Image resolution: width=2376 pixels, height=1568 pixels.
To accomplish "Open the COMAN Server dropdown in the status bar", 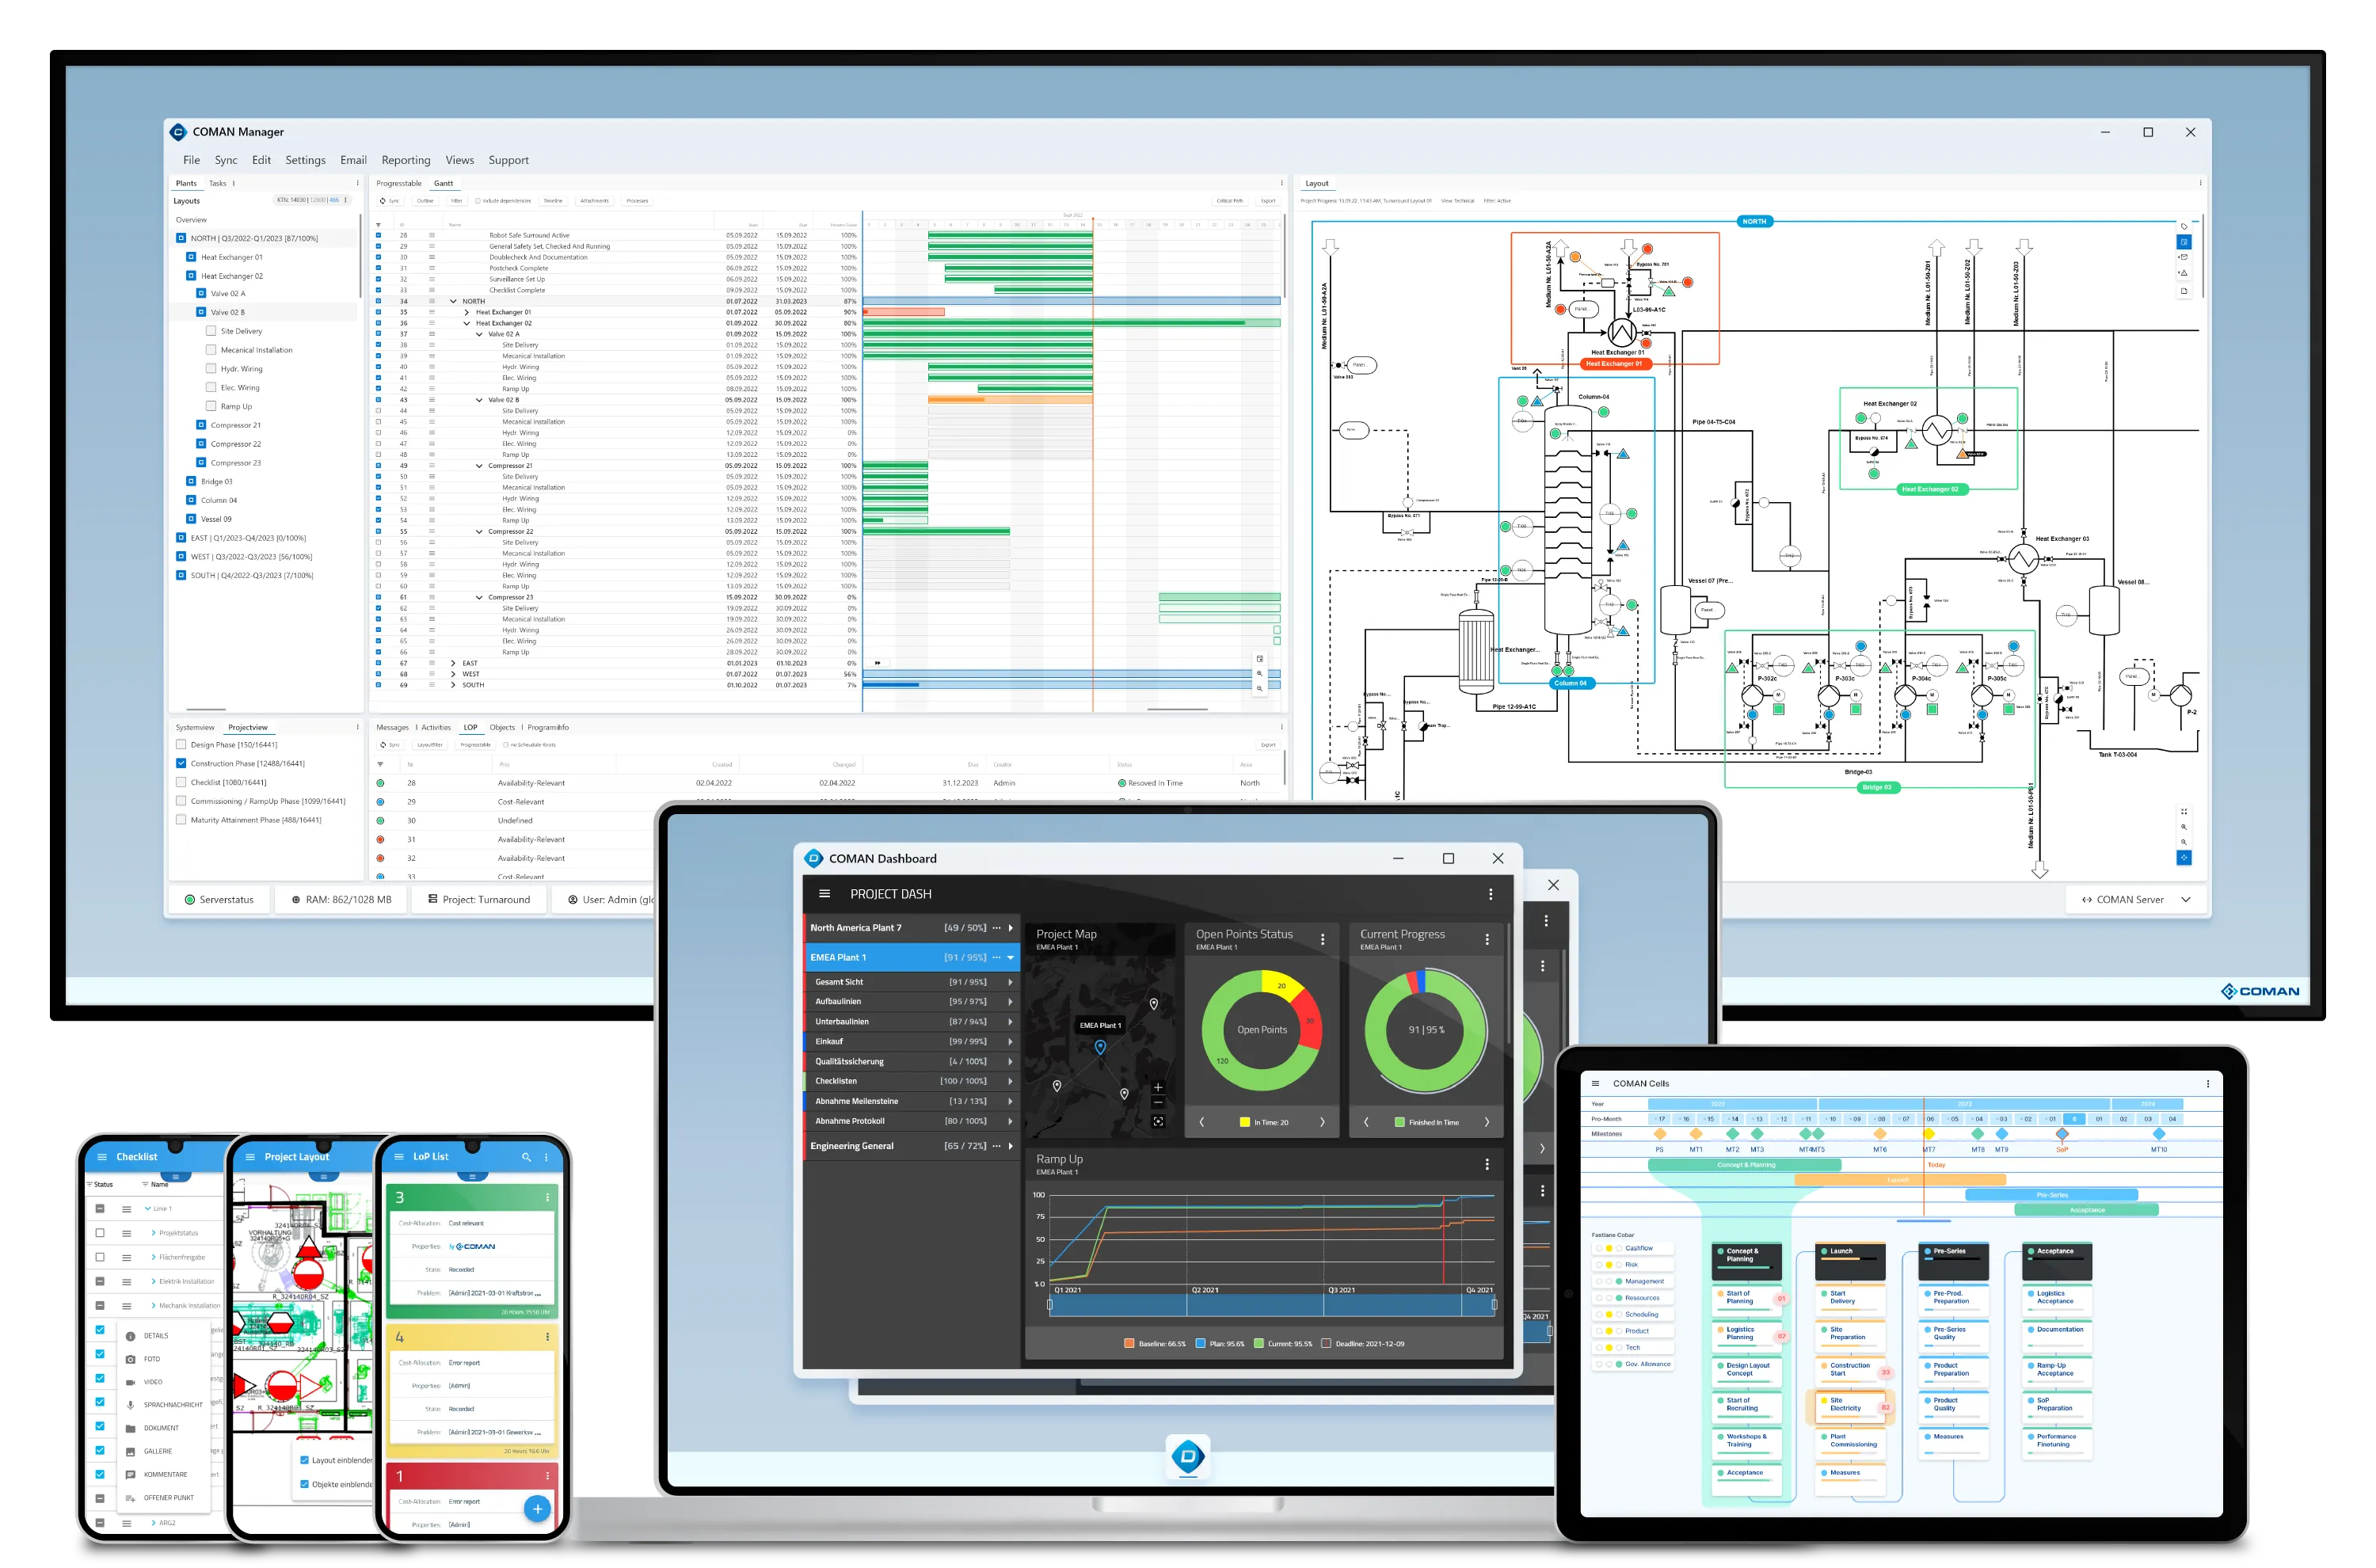I will point(2186,900).
